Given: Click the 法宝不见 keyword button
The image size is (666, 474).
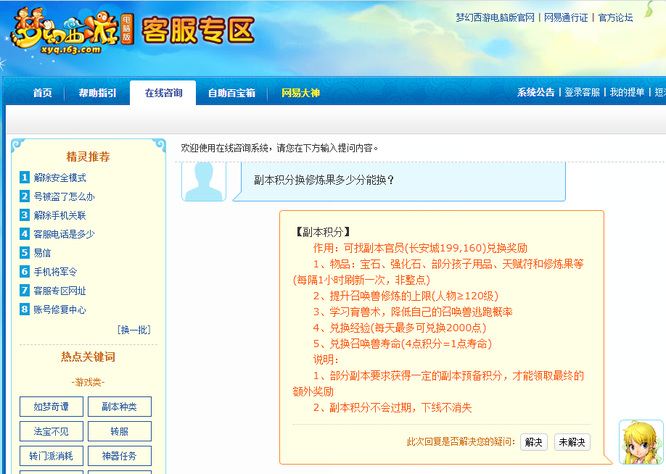Looking at the screenshot, I should 51,432.
